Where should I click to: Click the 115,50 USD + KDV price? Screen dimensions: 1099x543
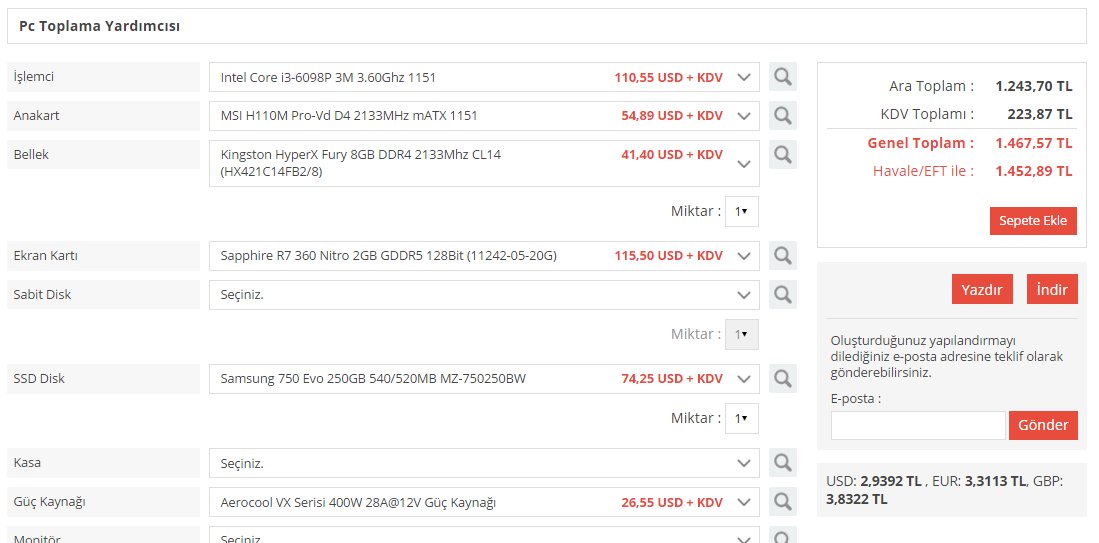coord(669,256)
